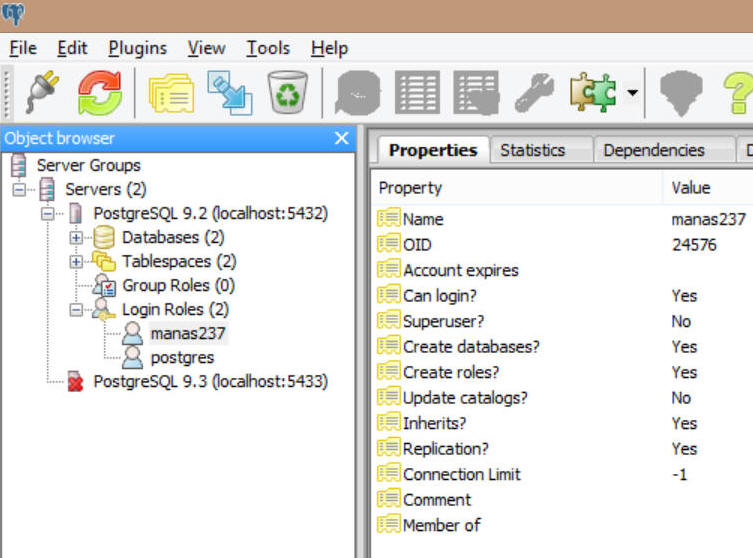This screenshot has width=753, height=558.
Task: Select the manas237 login role
Action: [x=188, y=333]
